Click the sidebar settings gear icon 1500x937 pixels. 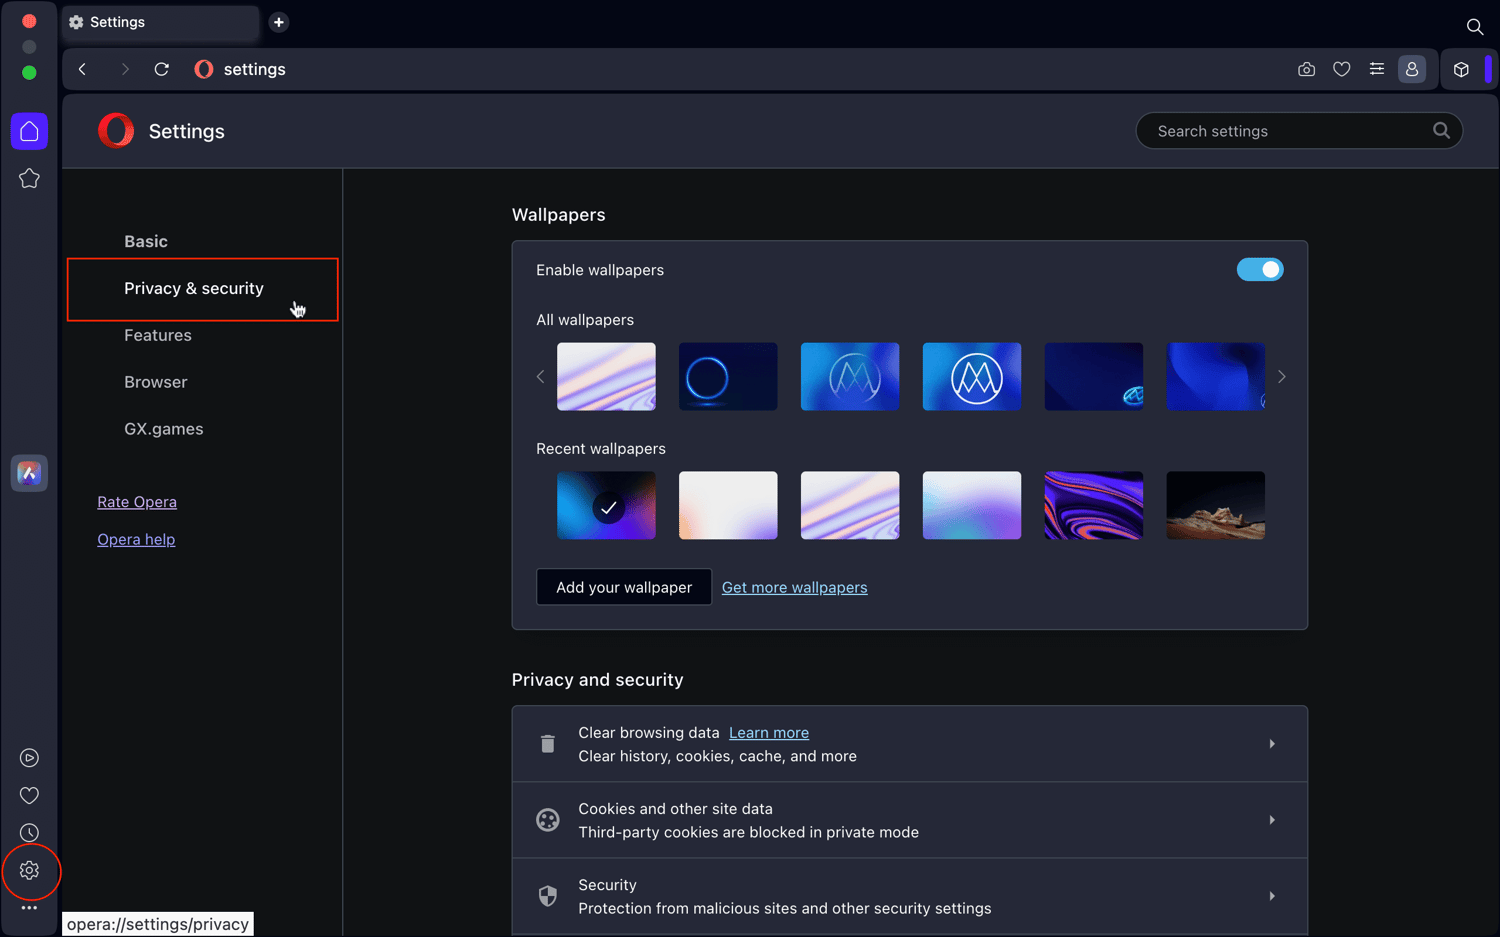point(29,871)
